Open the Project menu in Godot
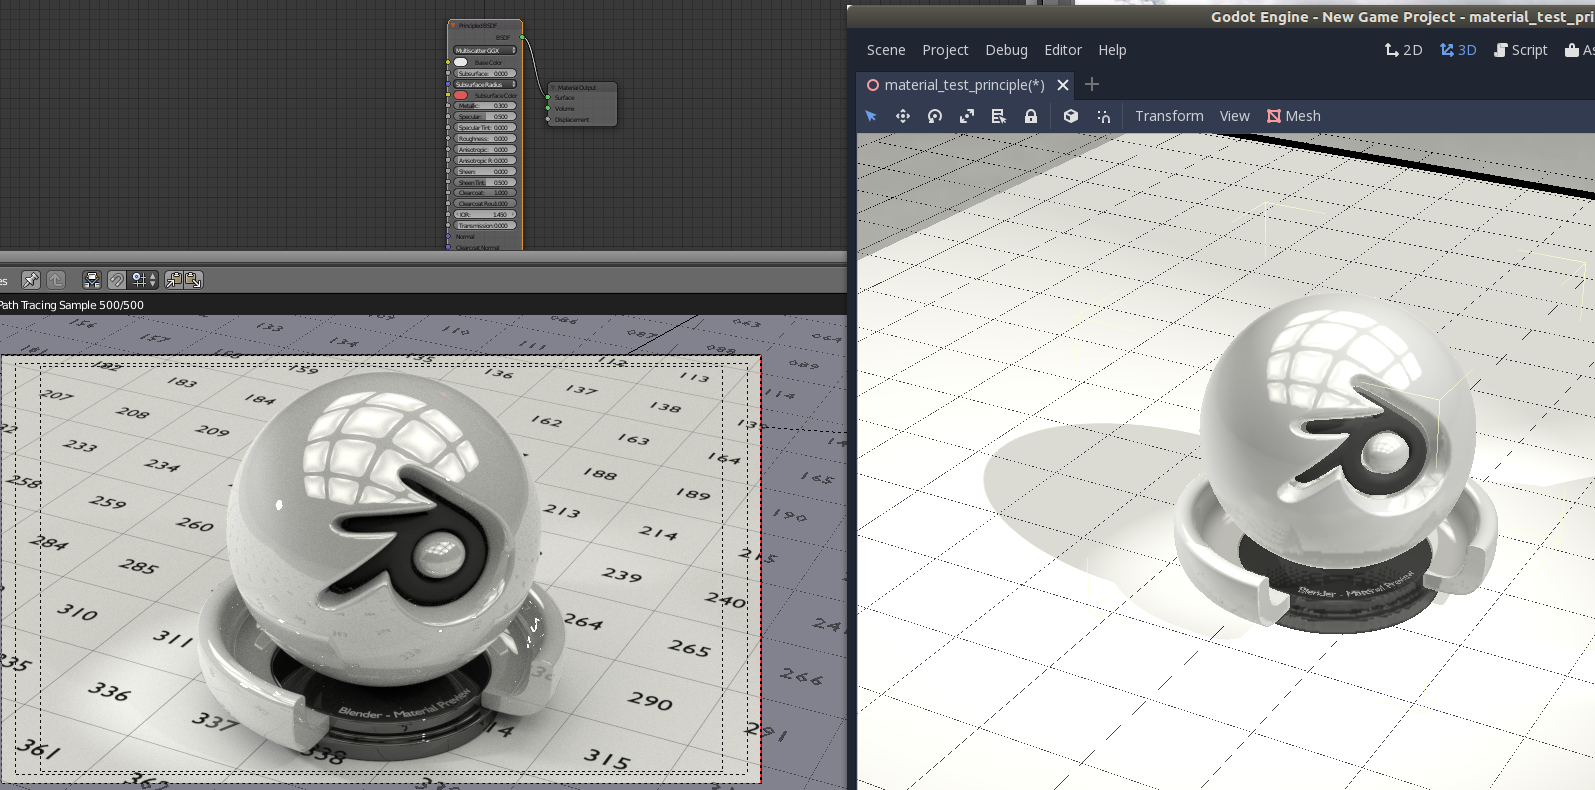1595x790 pixels. [x=945, y=50]
